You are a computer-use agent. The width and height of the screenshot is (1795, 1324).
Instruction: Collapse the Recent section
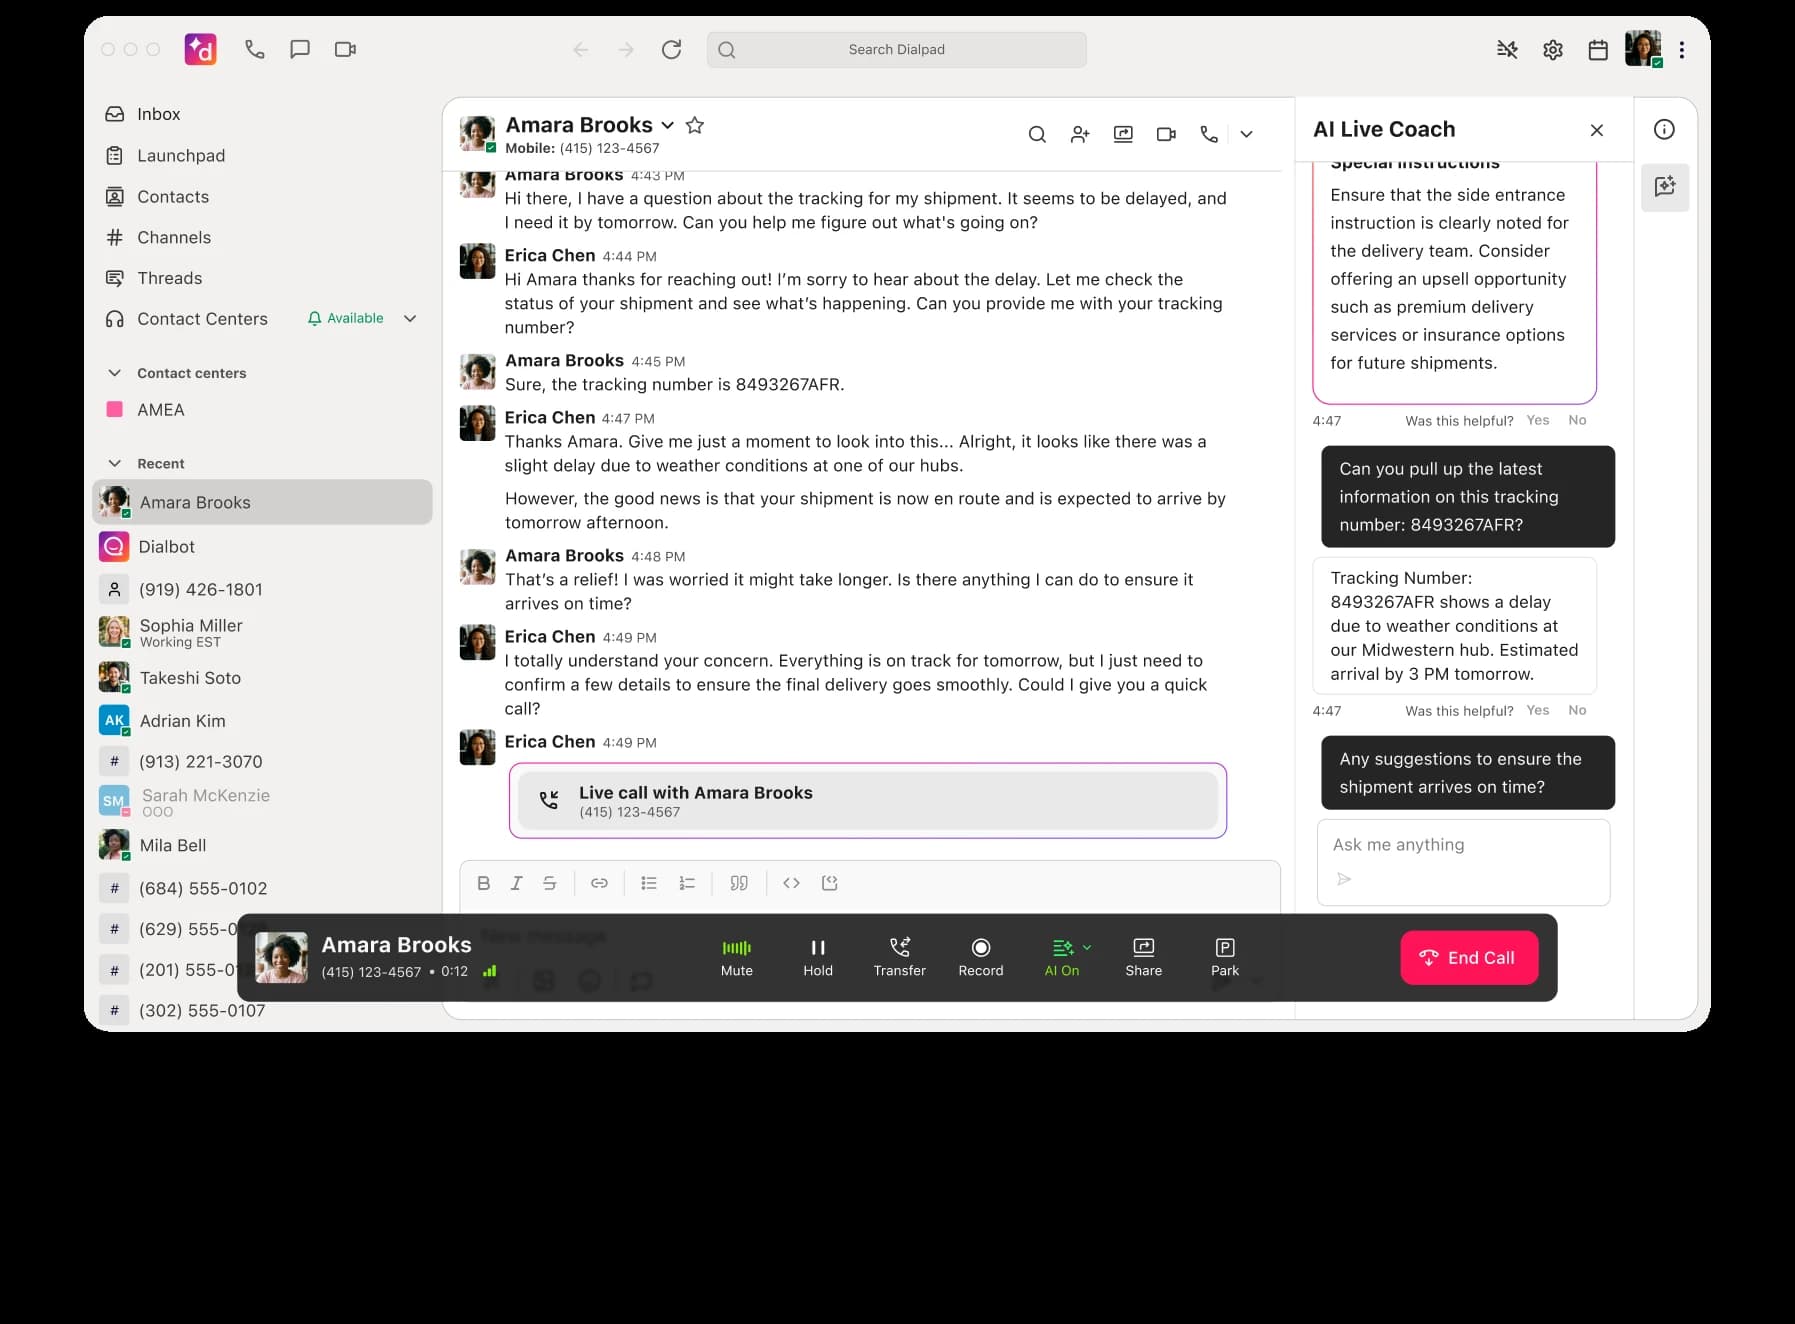coord(115,463)
